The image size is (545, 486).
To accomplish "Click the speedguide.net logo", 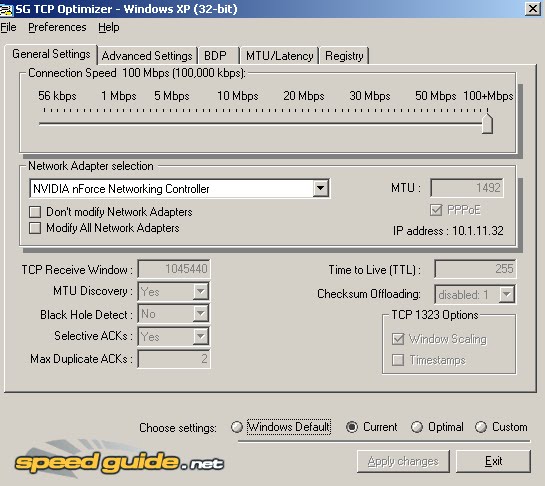I will (x=119, y=460).
